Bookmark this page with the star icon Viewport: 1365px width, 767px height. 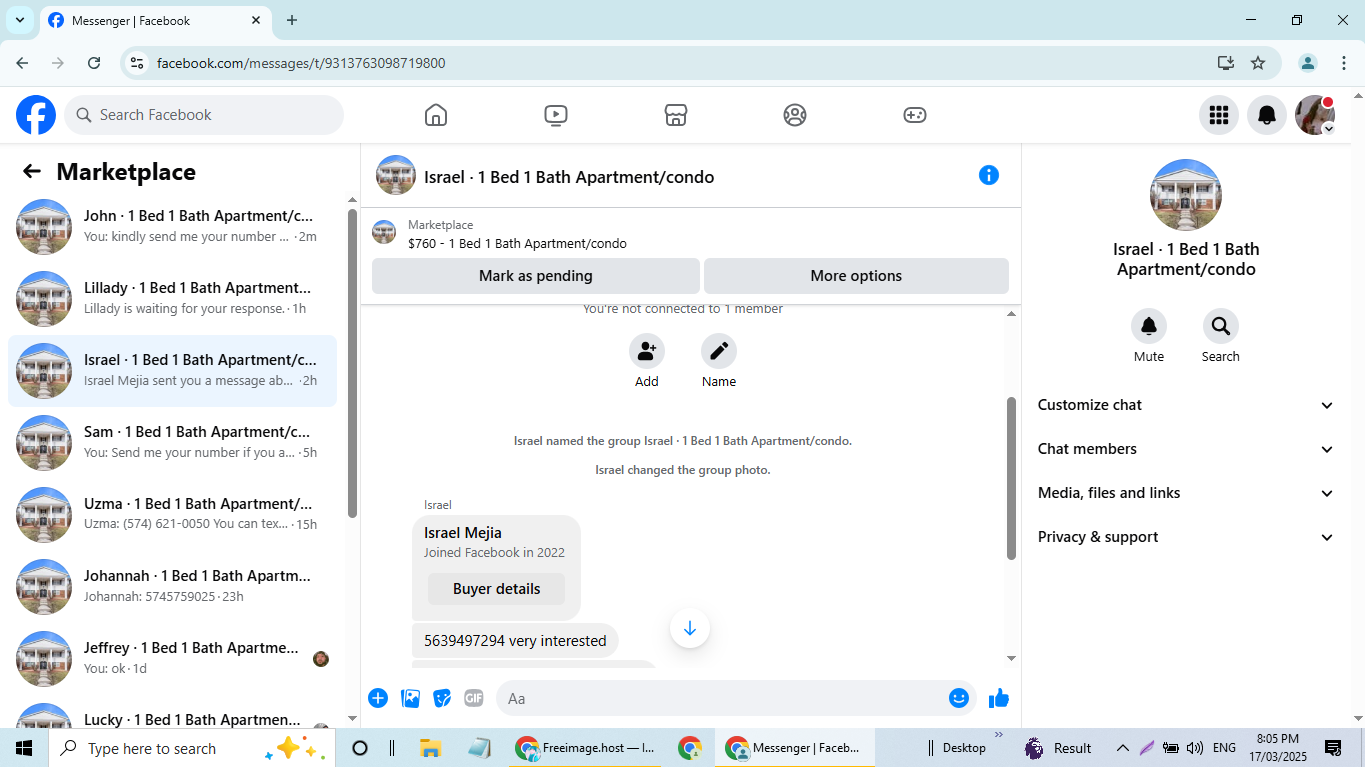1258,63
